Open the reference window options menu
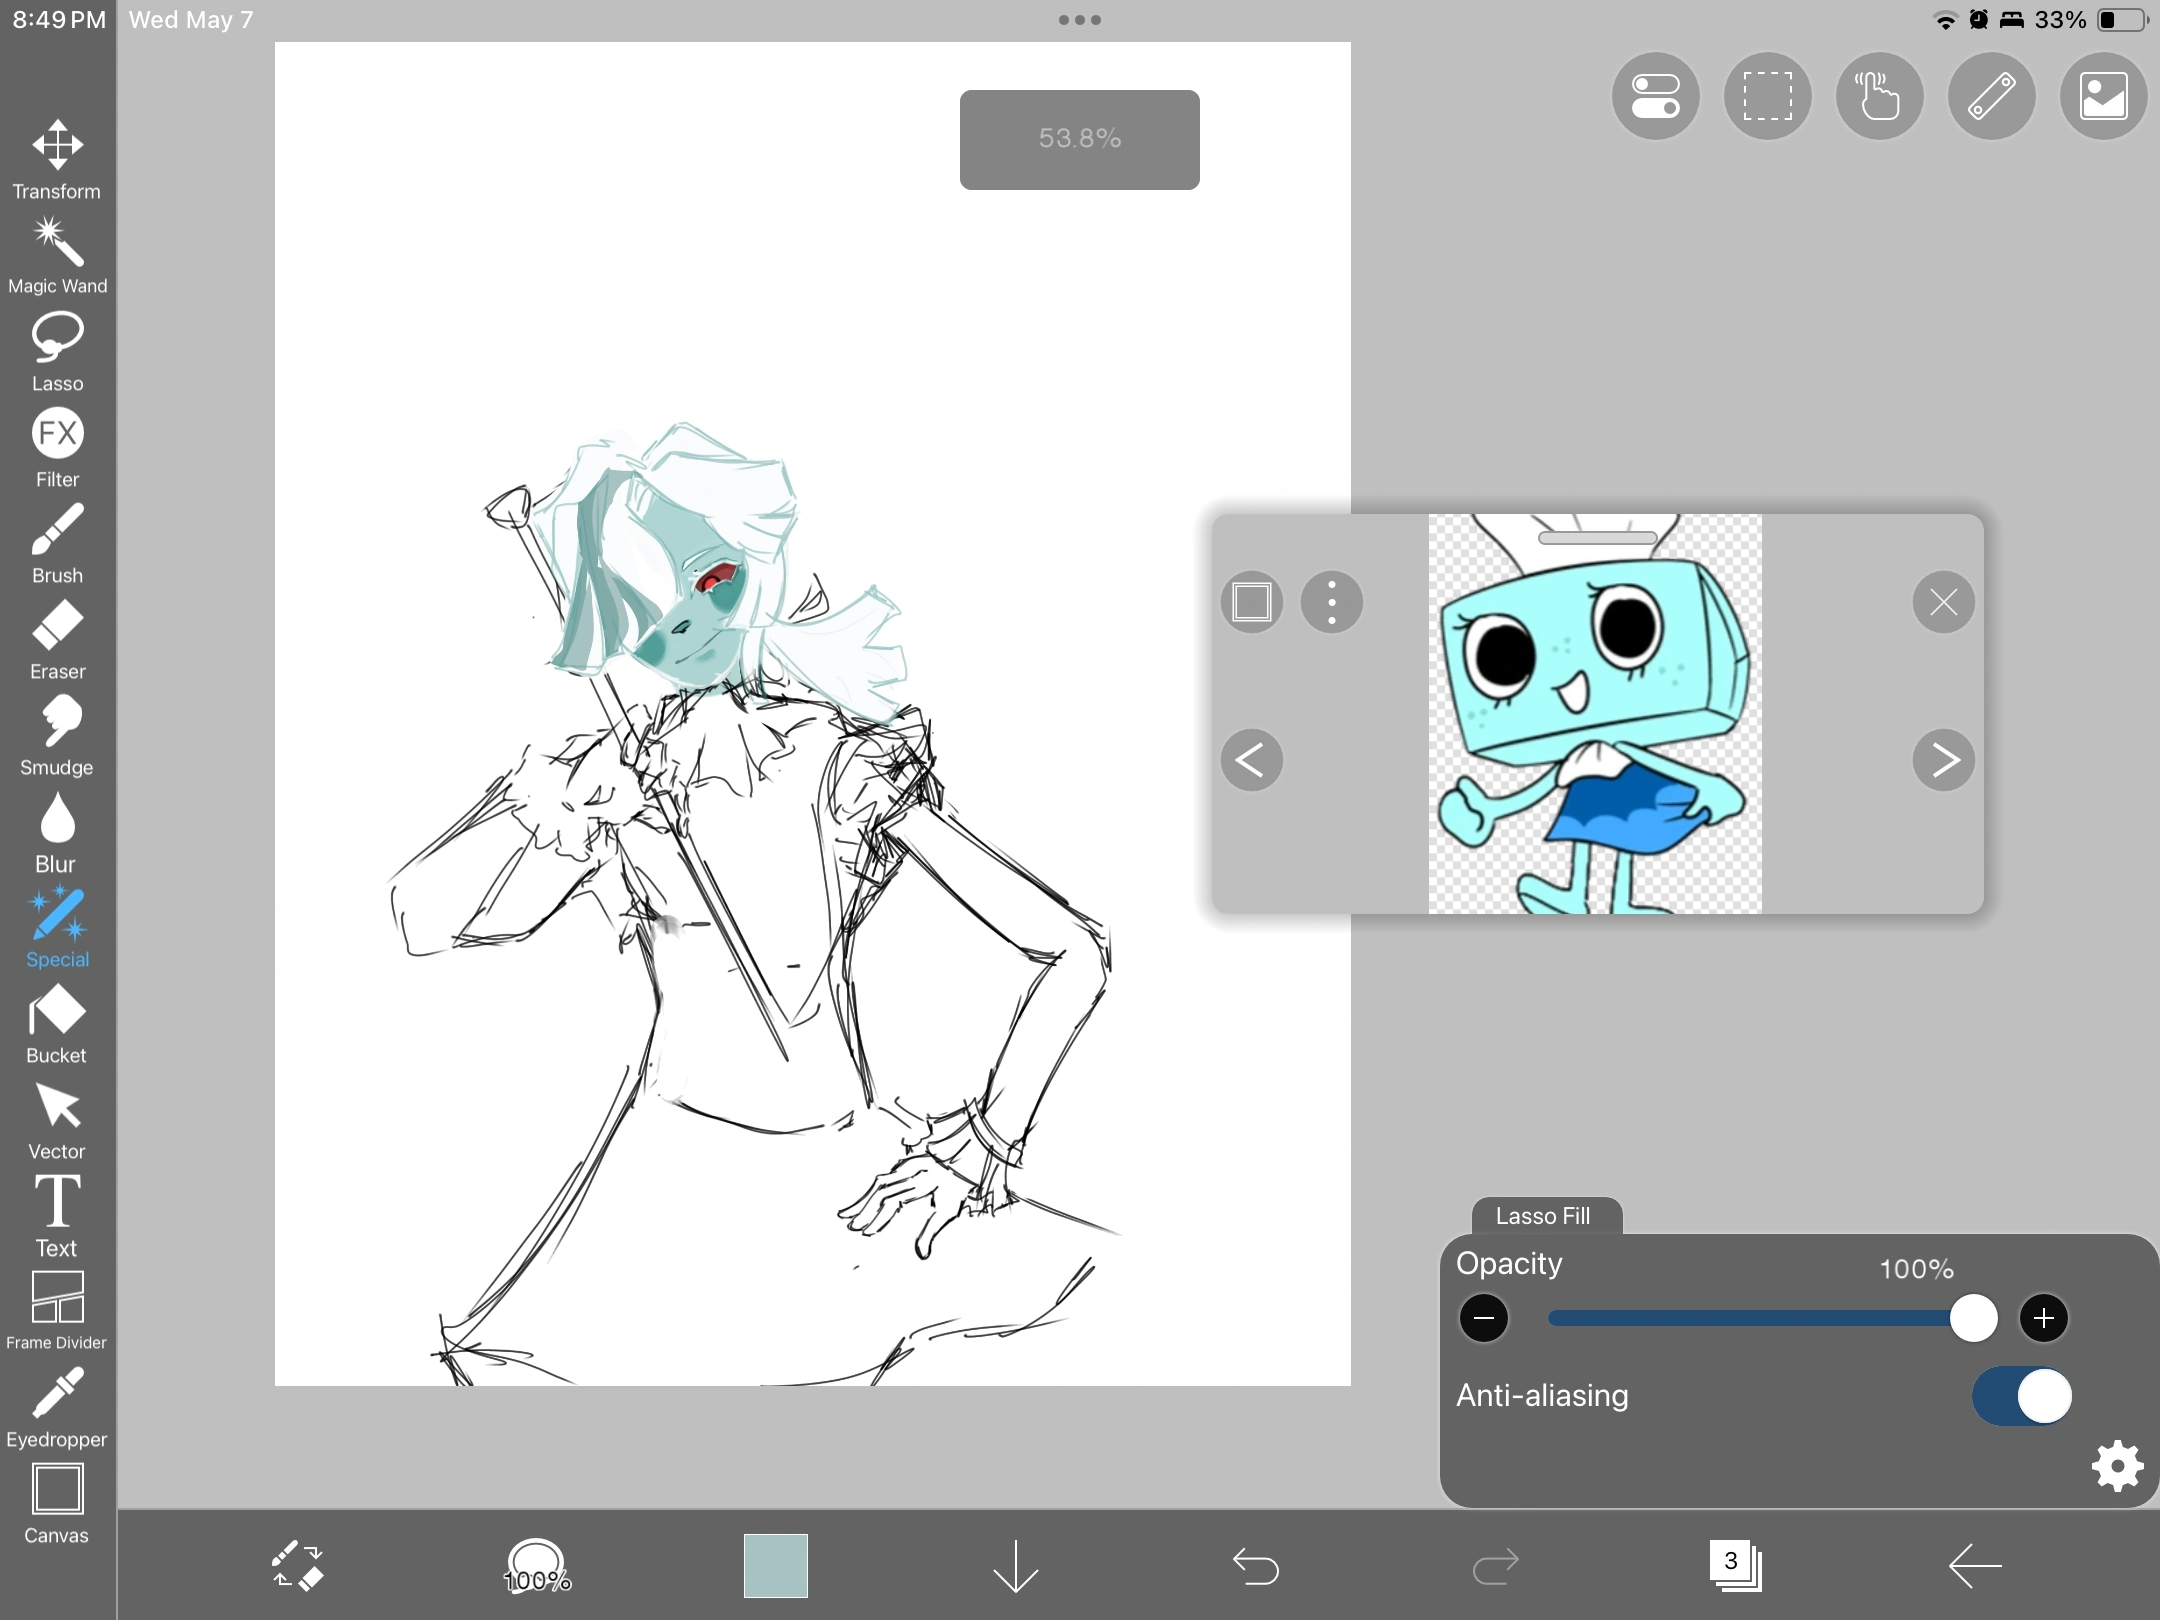2160x1620 pixels. tap(1332, 601)
